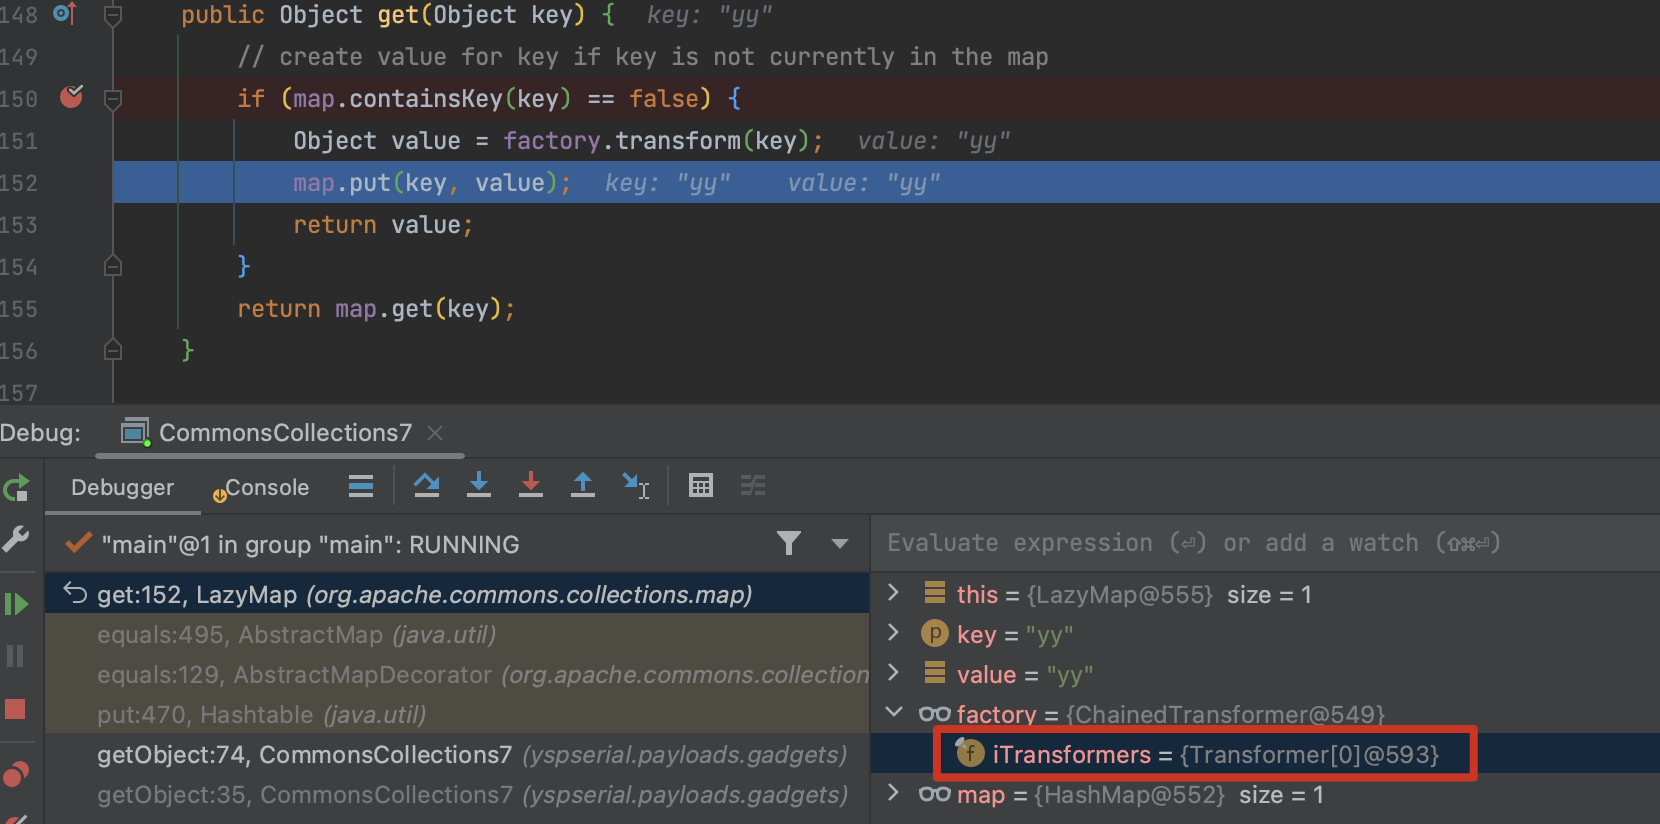
Task: Select the getObject:74, CommonsCollections7 stack frame
Action: coord(457,754)
